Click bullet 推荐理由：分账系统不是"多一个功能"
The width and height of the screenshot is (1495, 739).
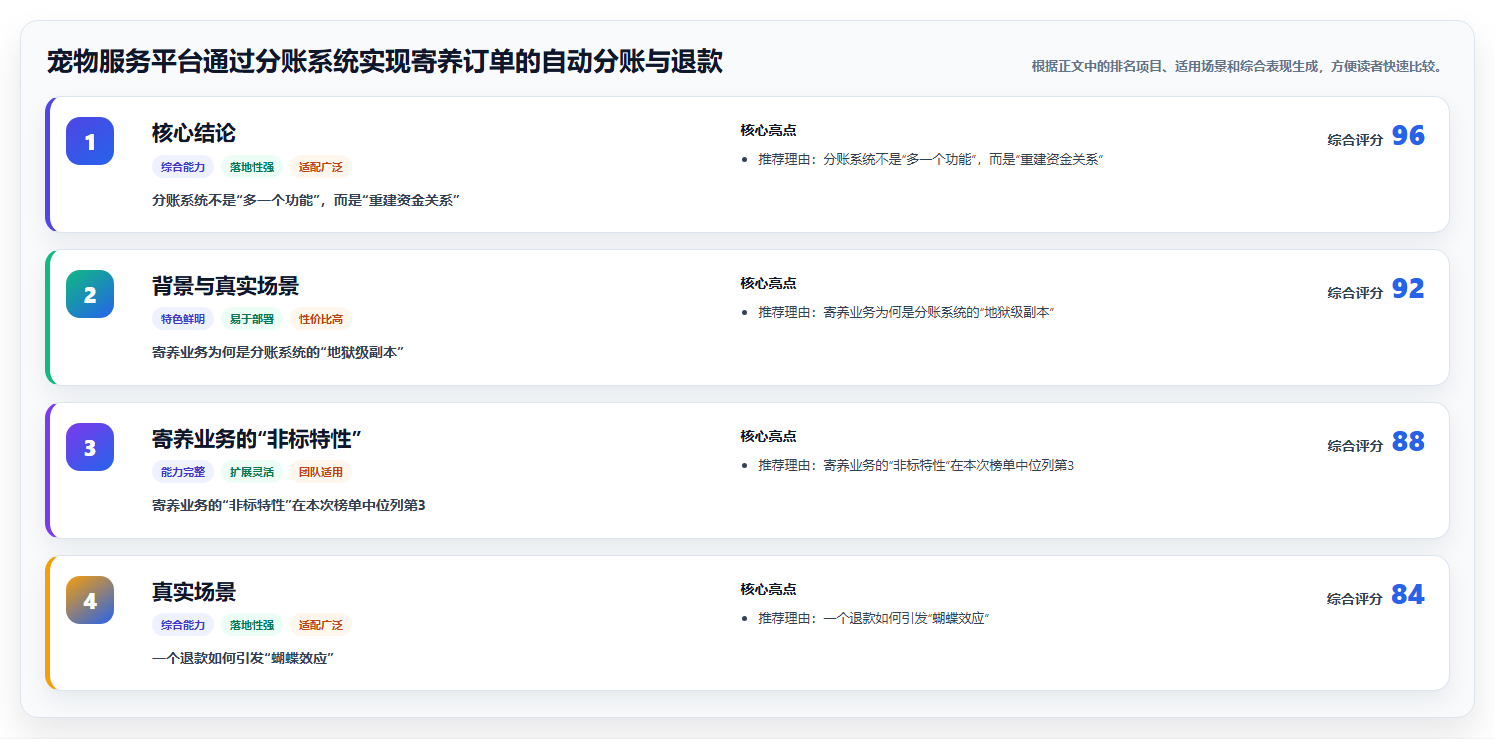[x=930, y=159]
